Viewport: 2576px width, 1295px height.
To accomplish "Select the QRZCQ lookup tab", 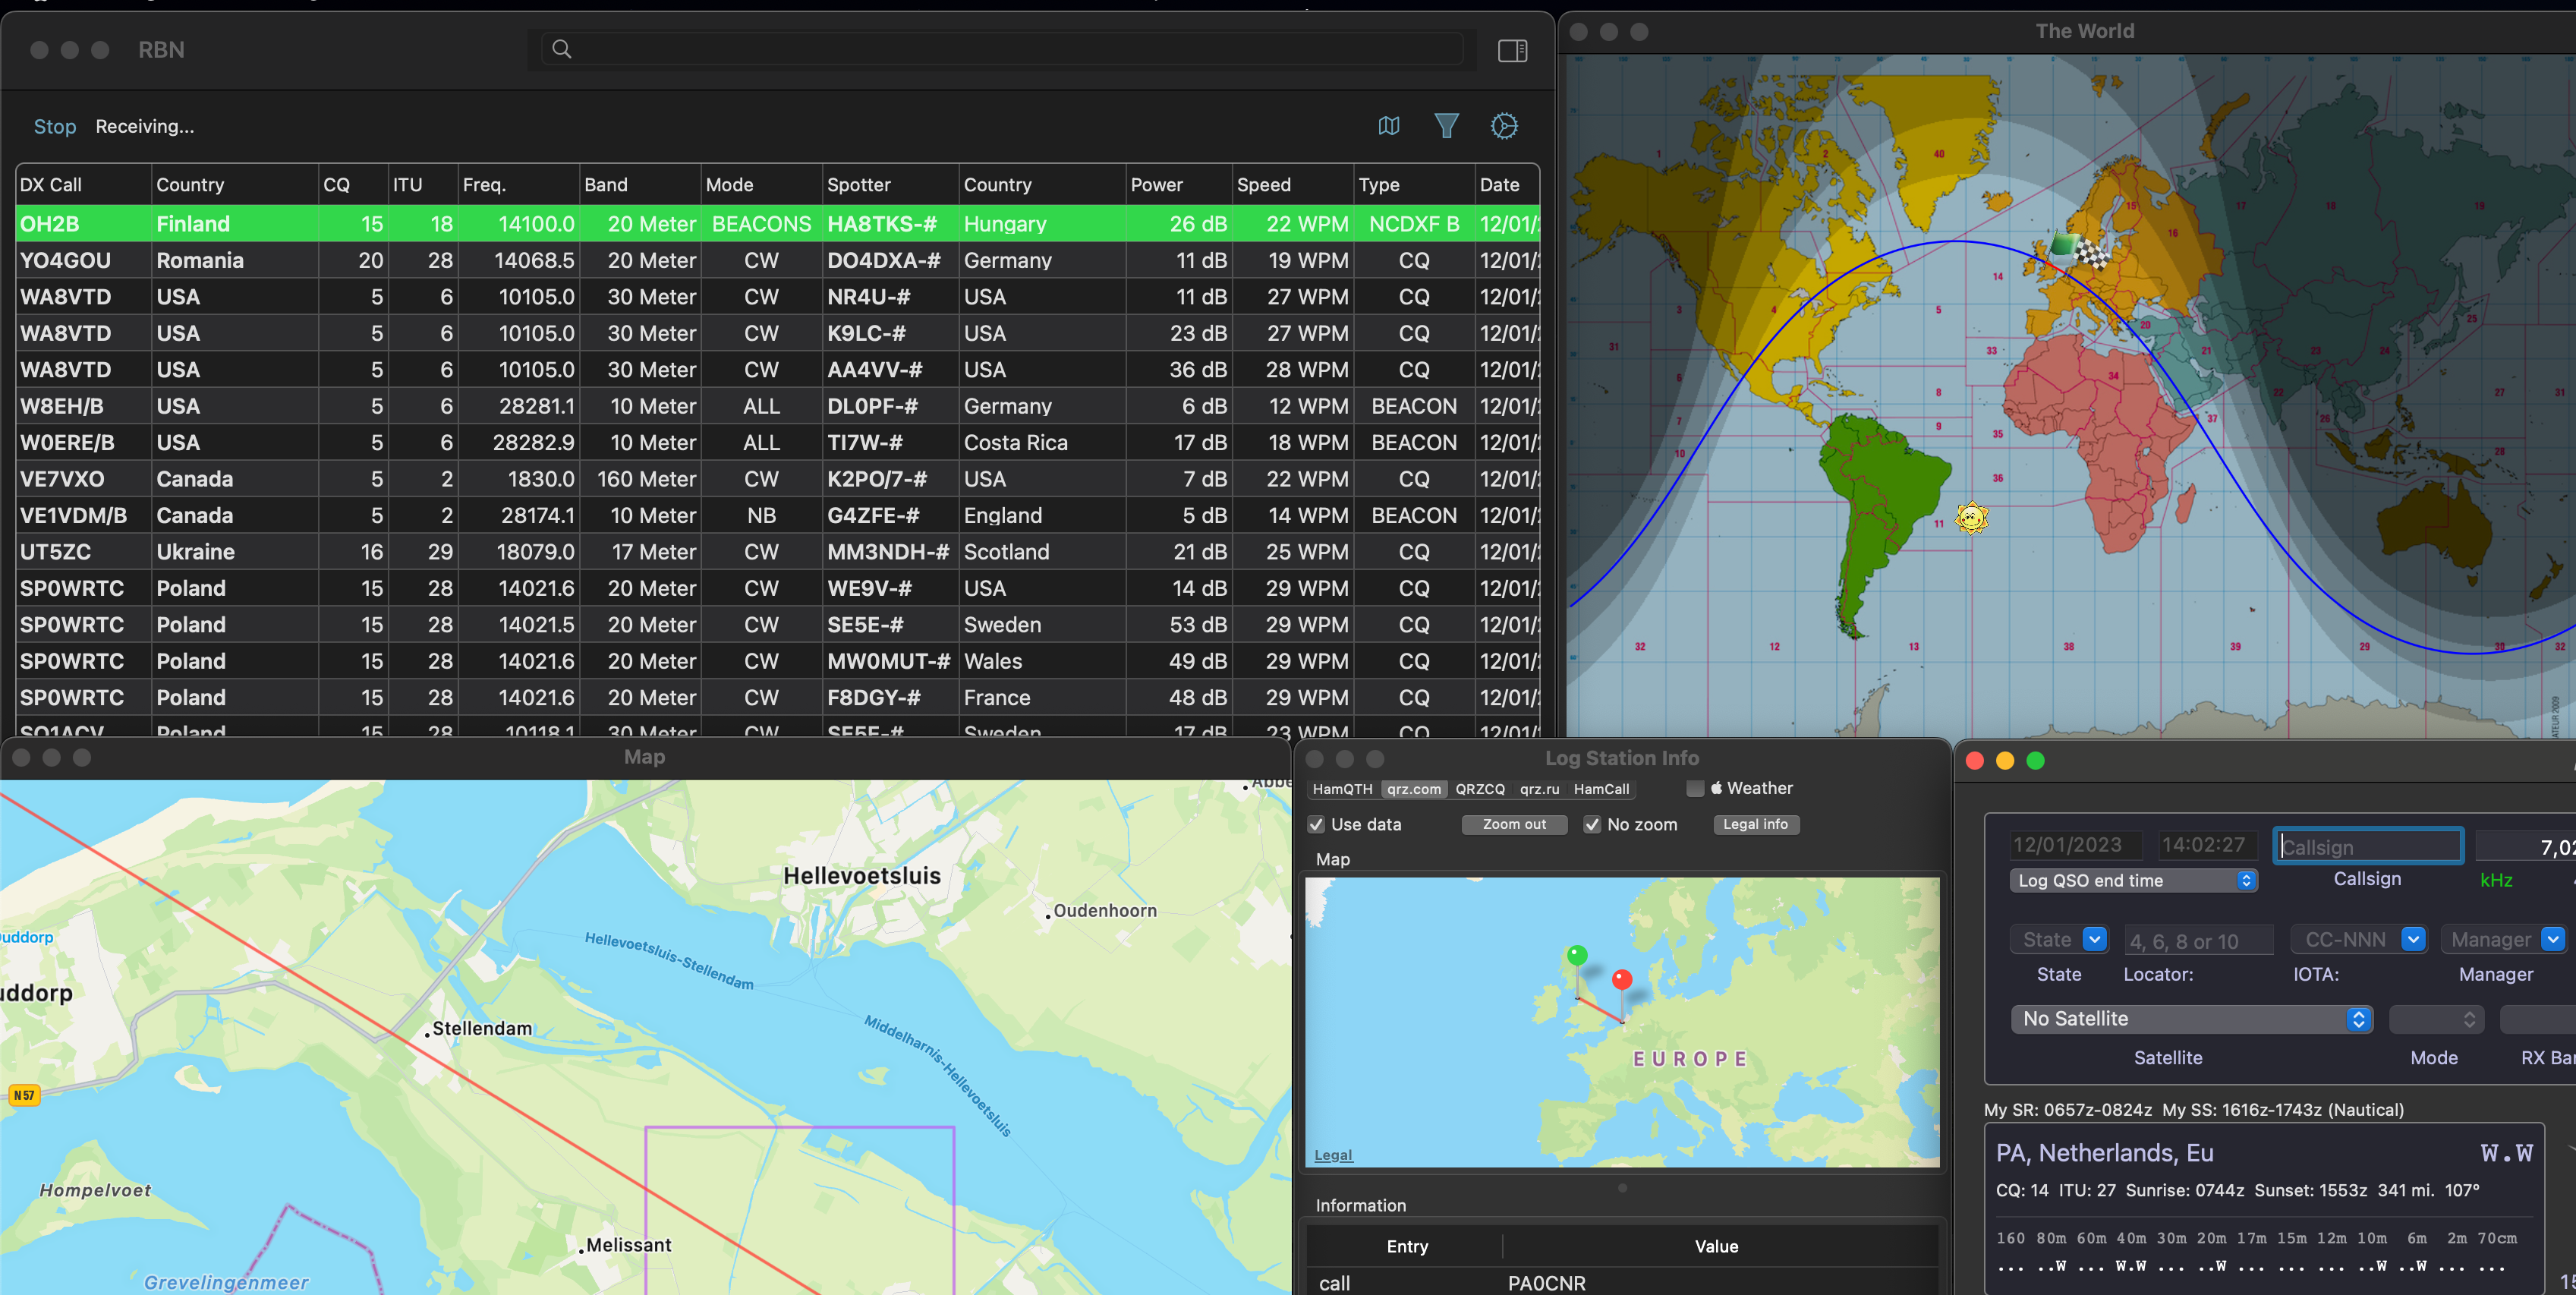I will 1479,789.
